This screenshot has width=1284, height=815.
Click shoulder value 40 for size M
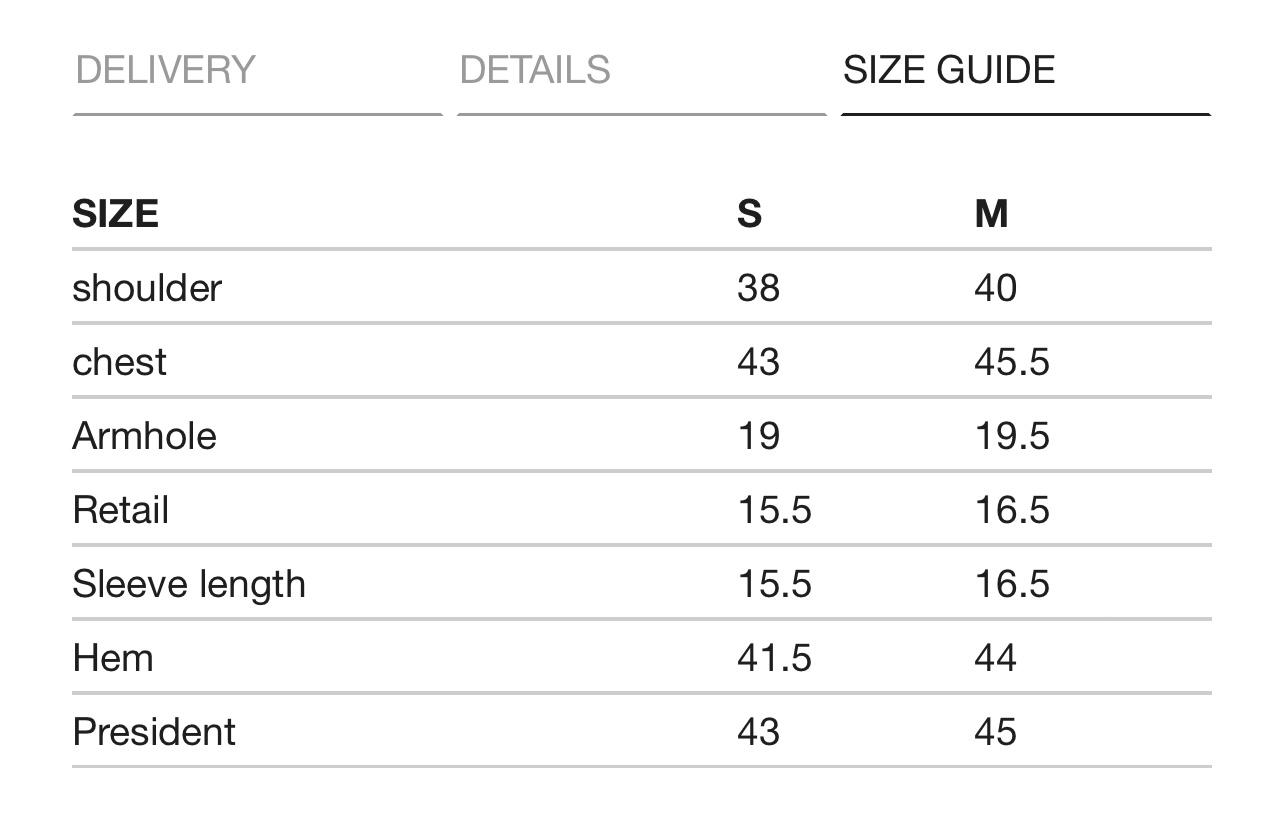click(995, 288)
